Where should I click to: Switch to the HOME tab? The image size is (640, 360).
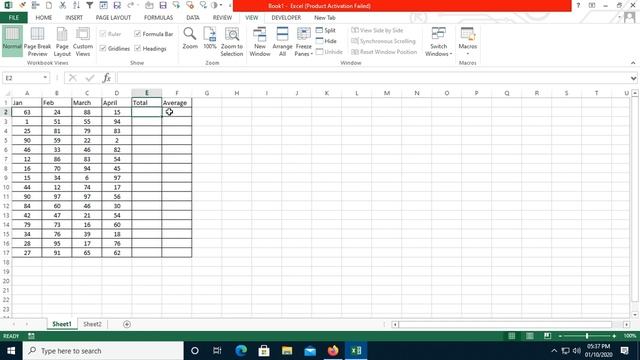click(44, 18)
